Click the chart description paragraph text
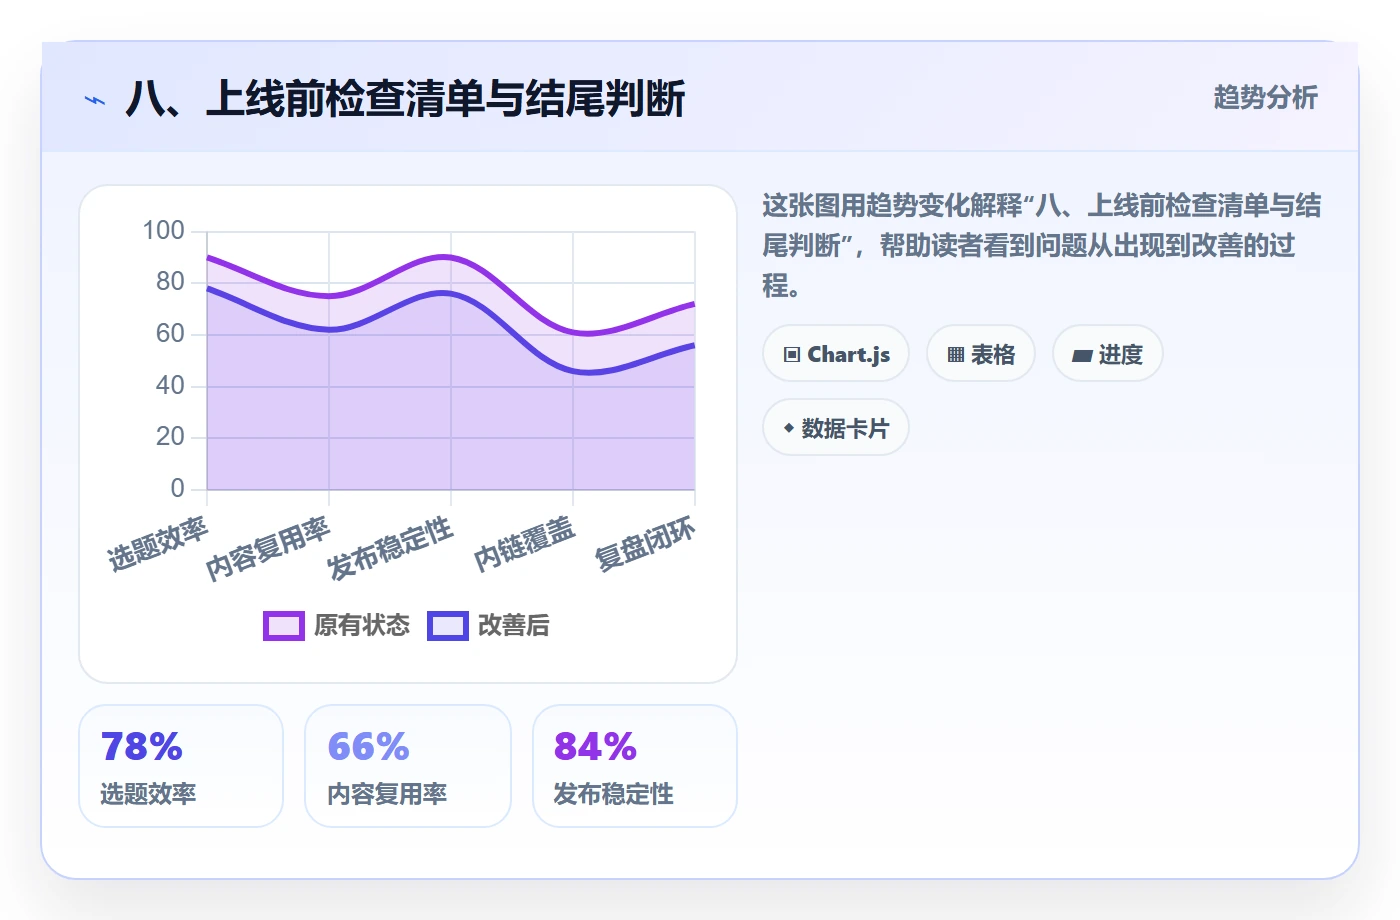 1041,246
